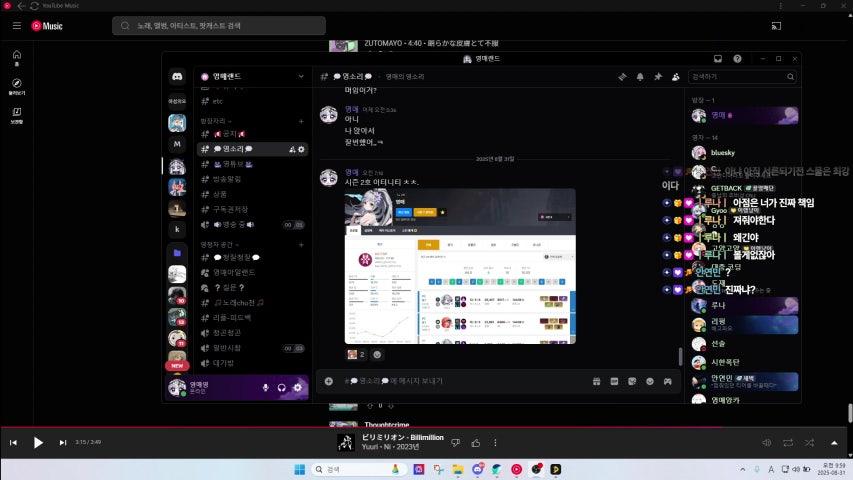Viewport: 853px width, 480px height.
Task: Skip to next track
Action: coord(63,442)
